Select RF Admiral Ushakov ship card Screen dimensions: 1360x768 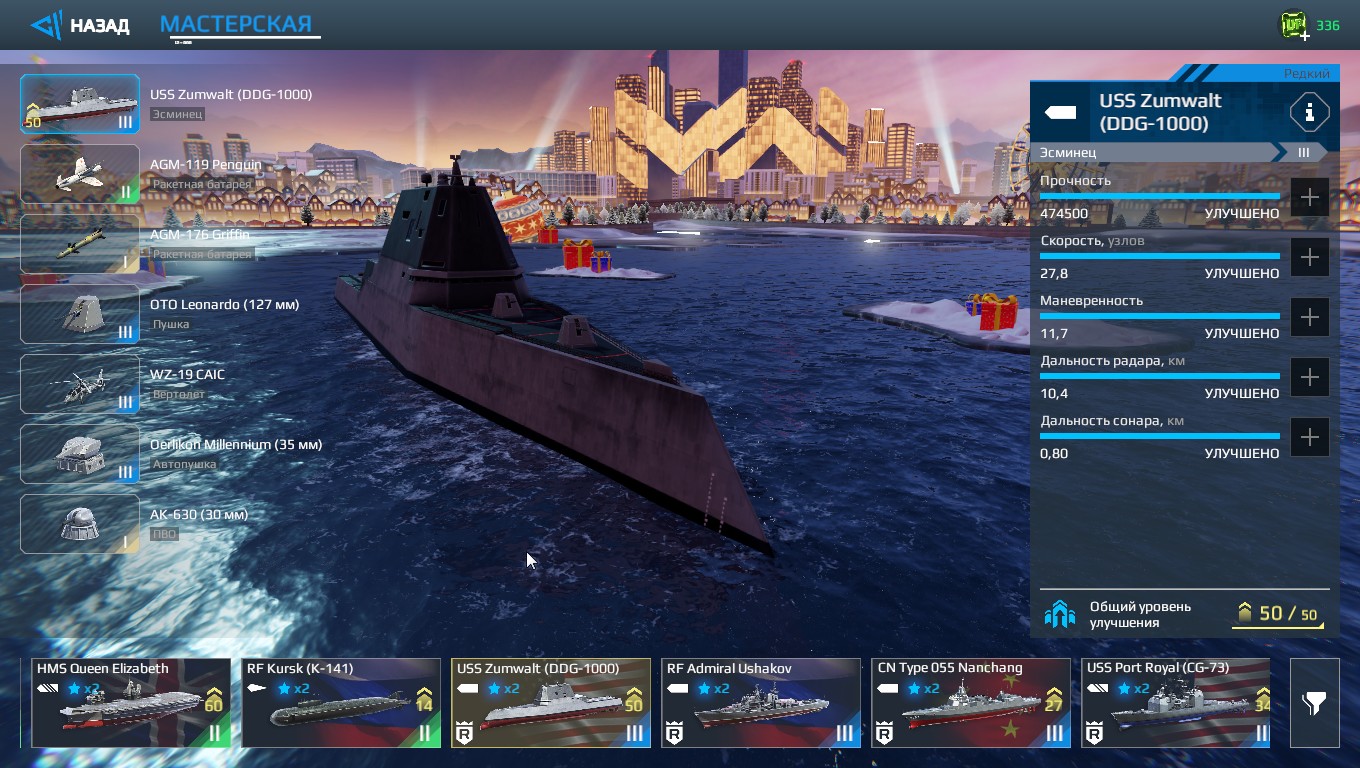point(761,702)
